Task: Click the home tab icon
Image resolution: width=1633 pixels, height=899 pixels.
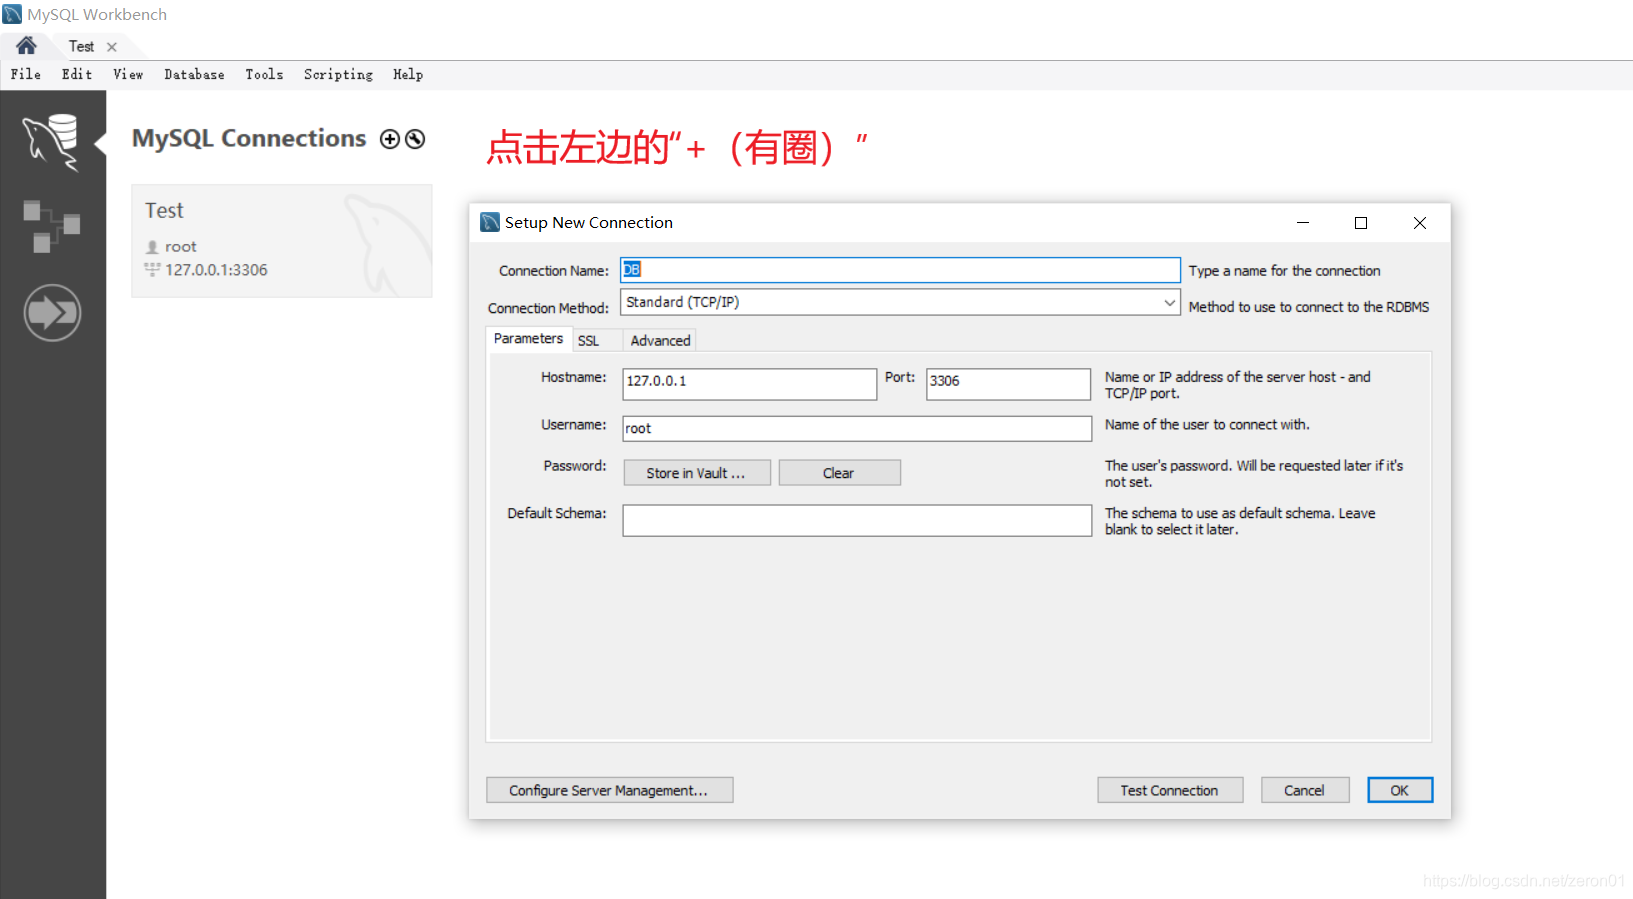Action: point(26,46)
